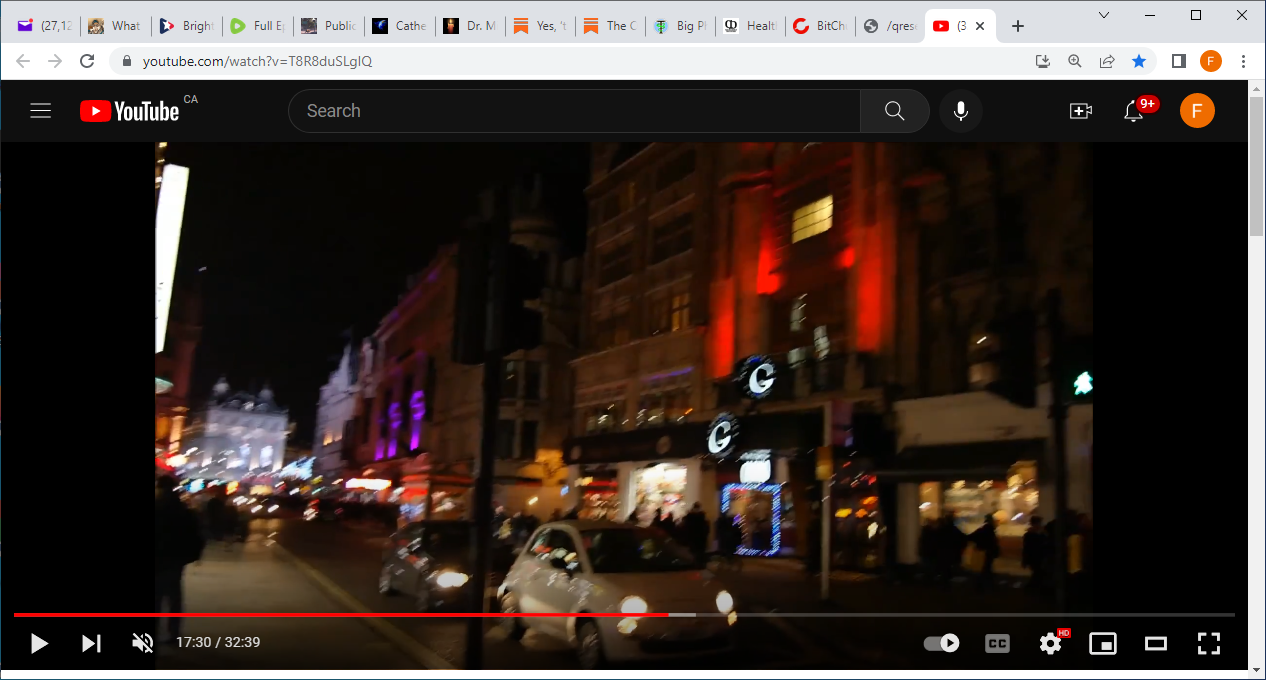1266x680 pixels.
Task: Go back to the previous page
Action: 23,61
